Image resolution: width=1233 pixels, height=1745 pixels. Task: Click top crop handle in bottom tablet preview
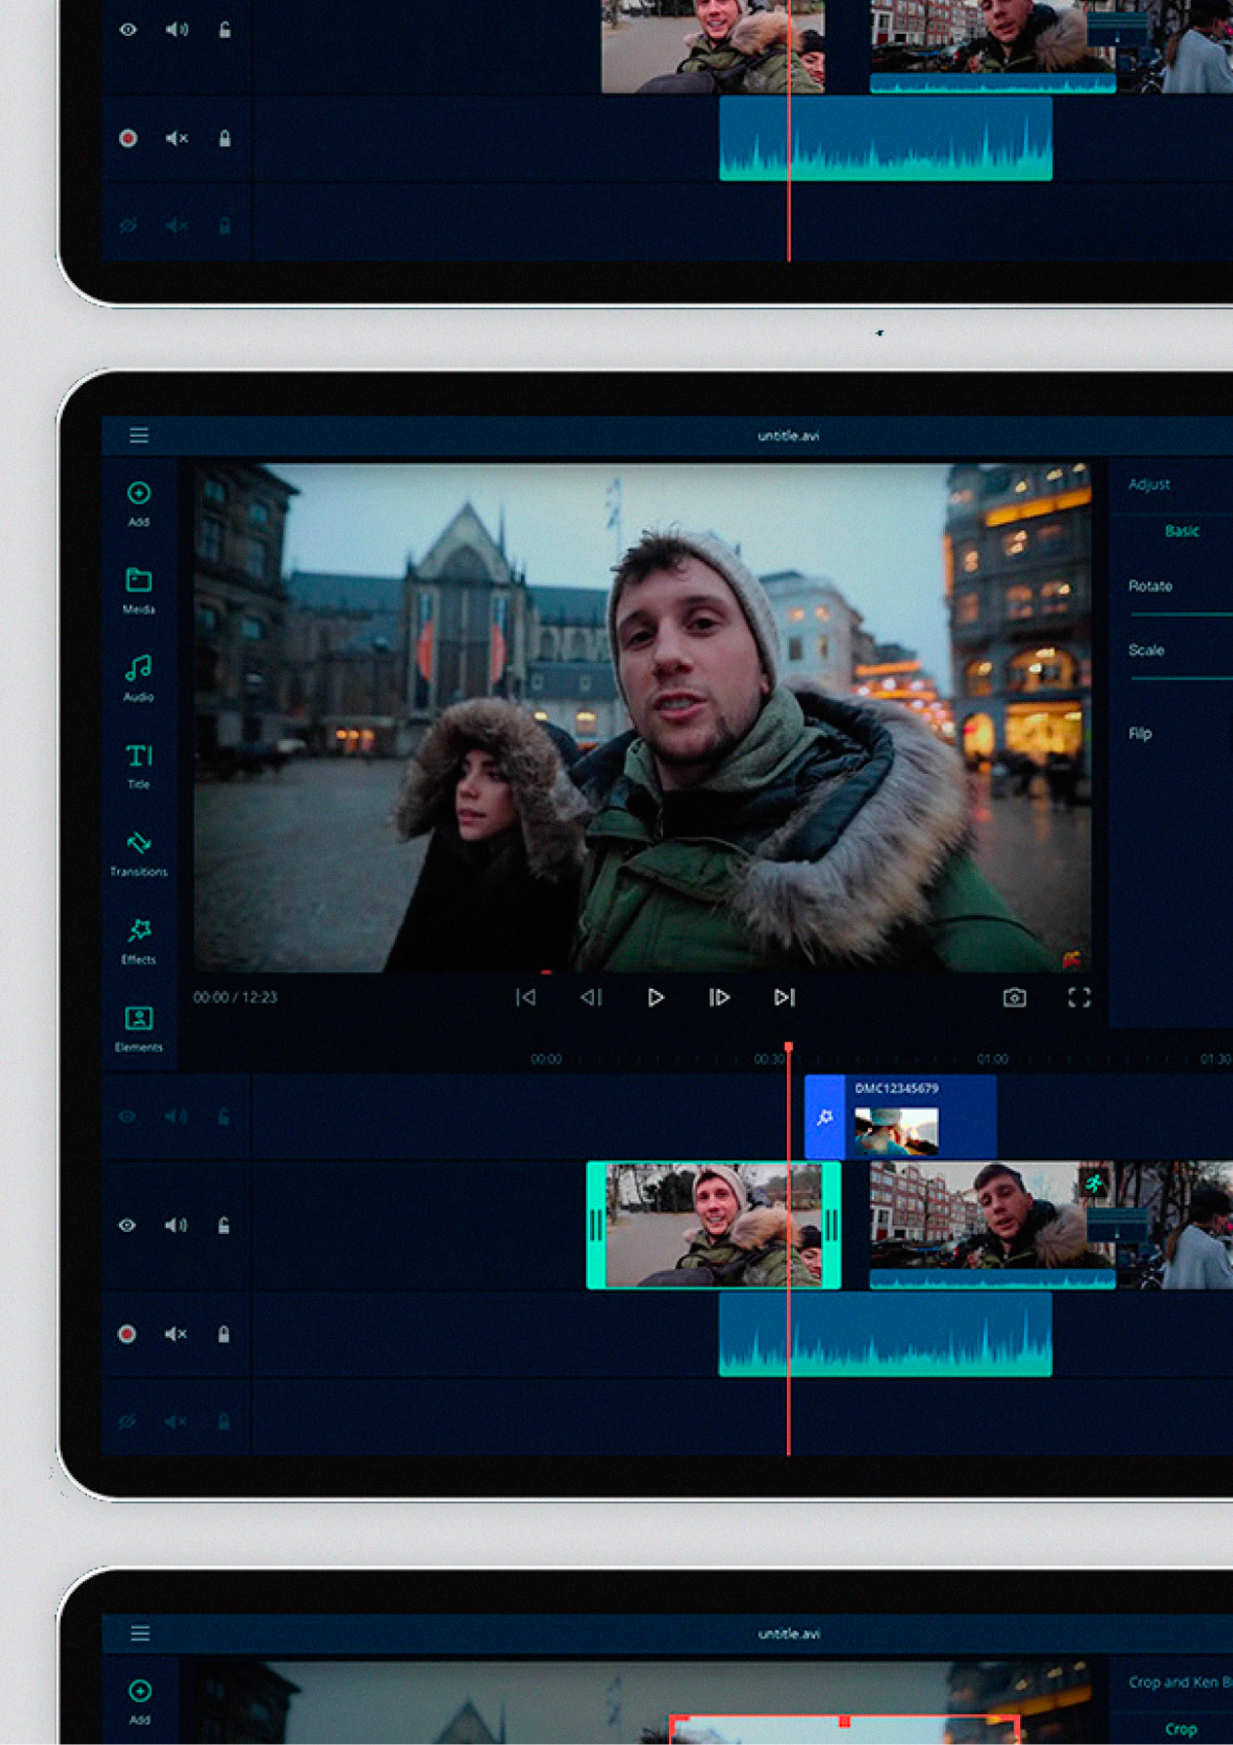pyautogui.click(x=845, y=1721)
